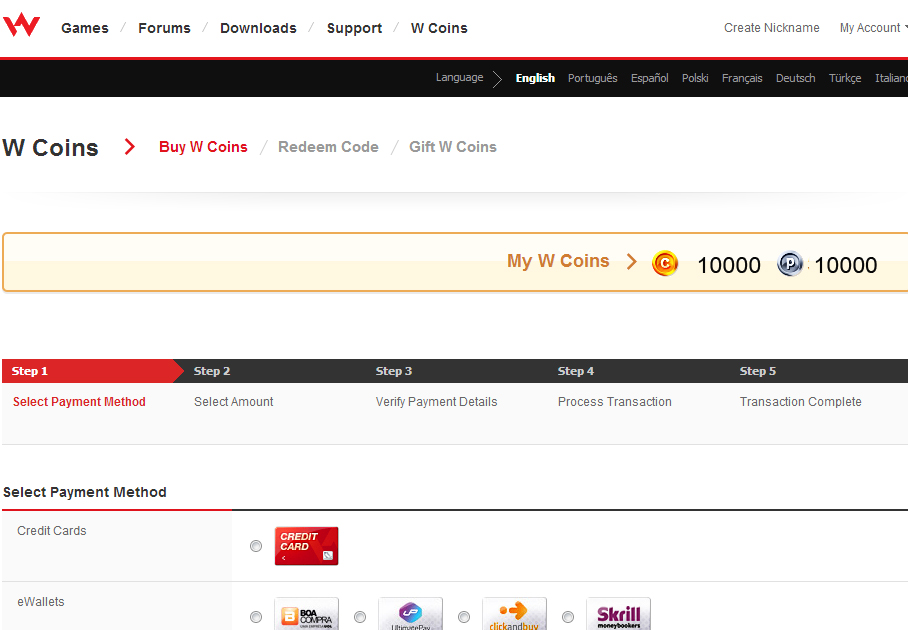This screenshot has height=630, width=908.
Task: Click the Boa Compra payment logo
Action: 306,614
